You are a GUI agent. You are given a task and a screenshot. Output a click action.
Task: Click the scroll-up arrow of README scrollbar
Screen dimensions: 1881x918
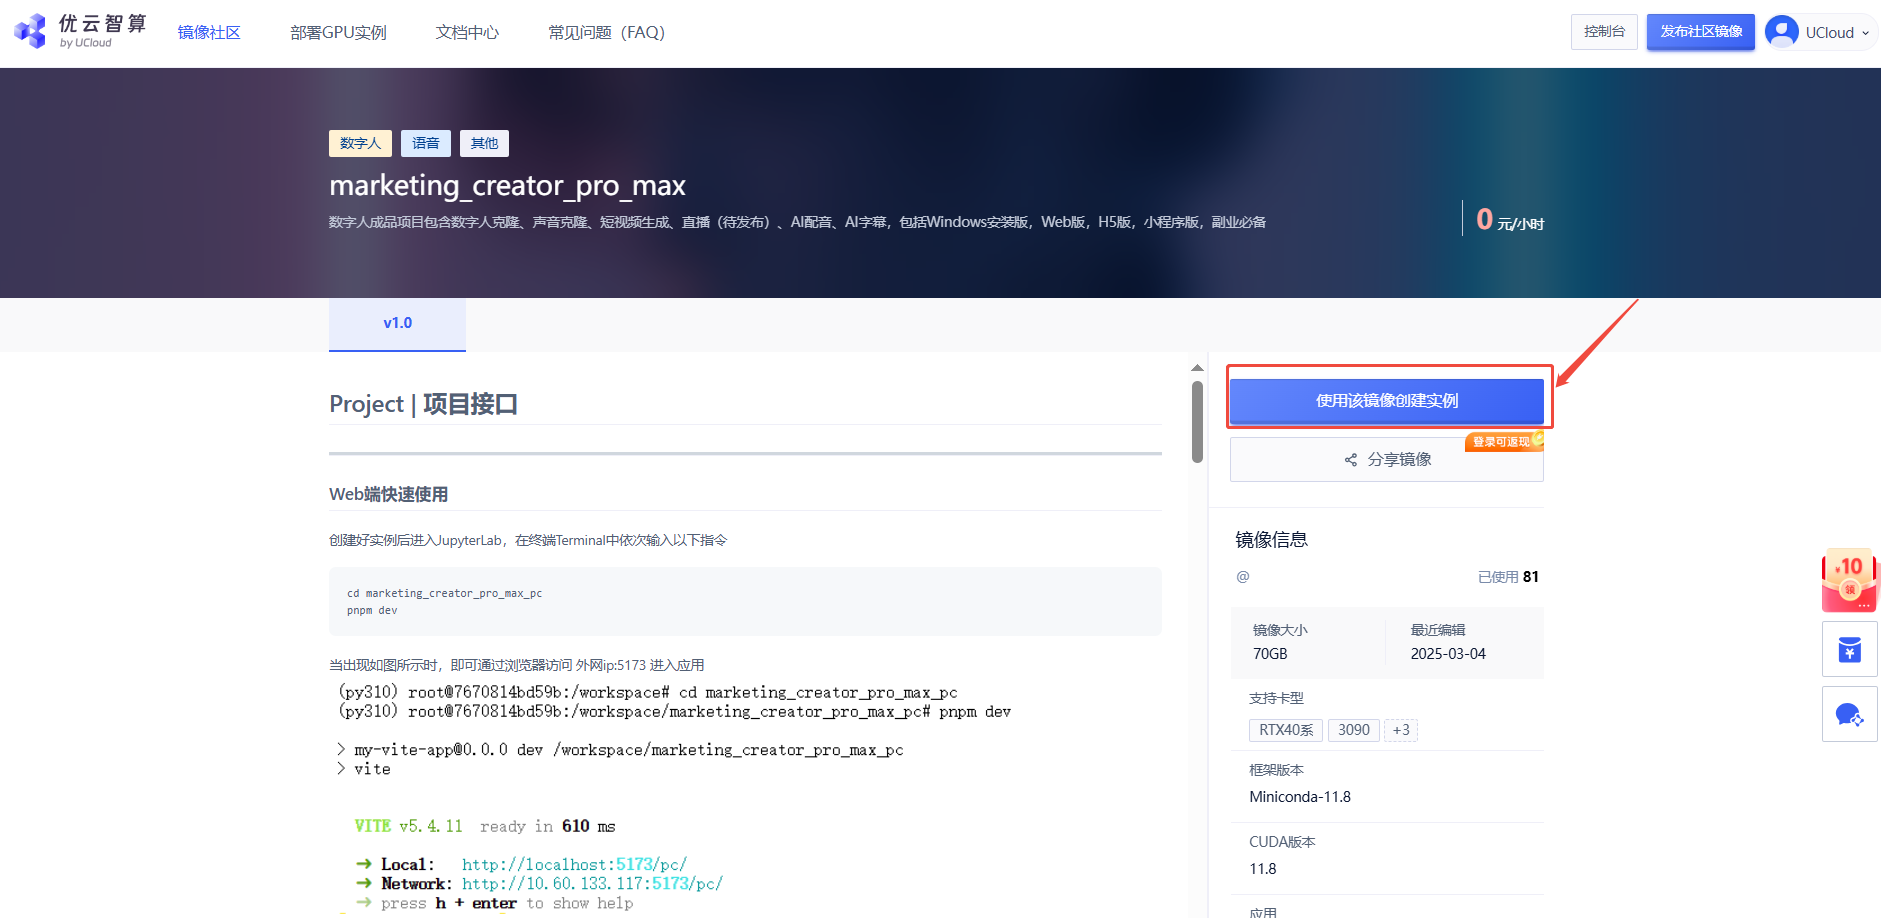pos(1197,368)
